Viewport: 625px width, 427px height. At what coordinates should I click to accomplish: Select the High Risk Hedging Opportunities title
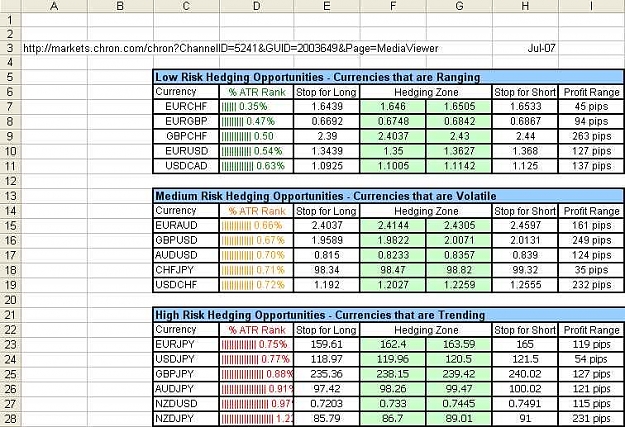click(320, 315)
